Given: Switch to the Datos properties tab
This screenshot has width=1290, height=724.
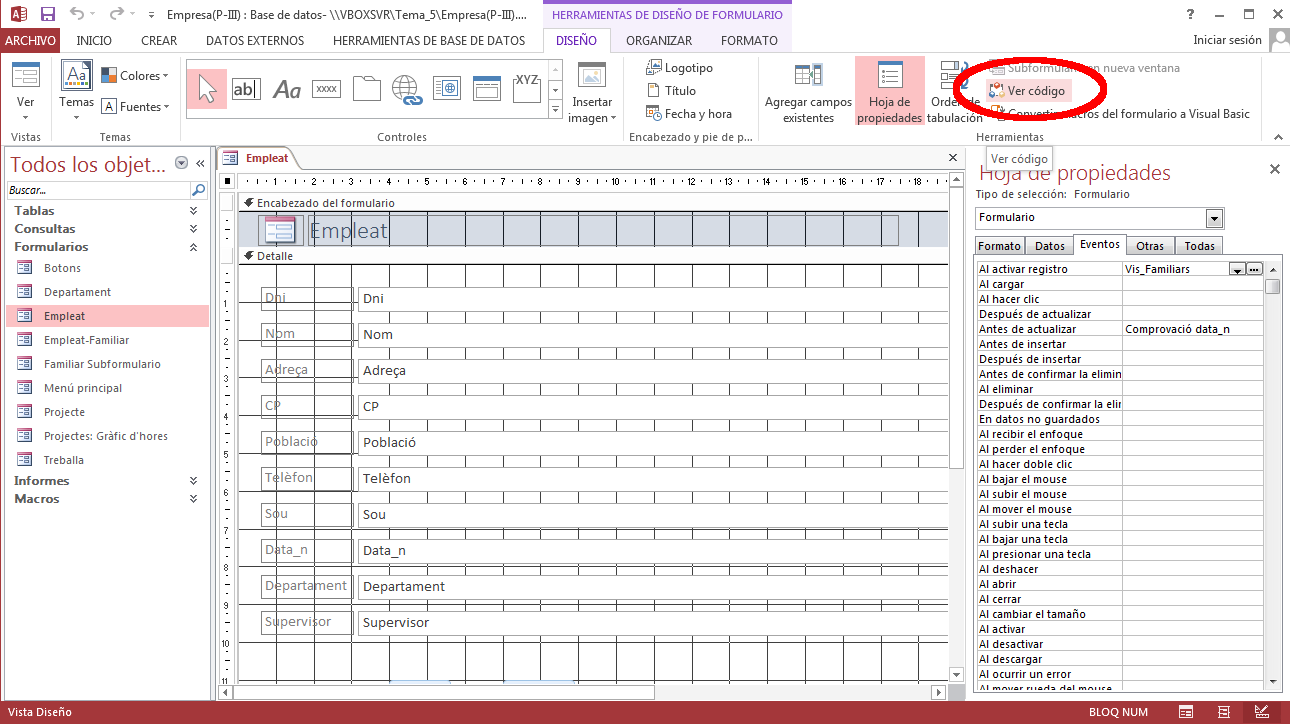Looking at the screenshot, I should [x=1049, y=246].
